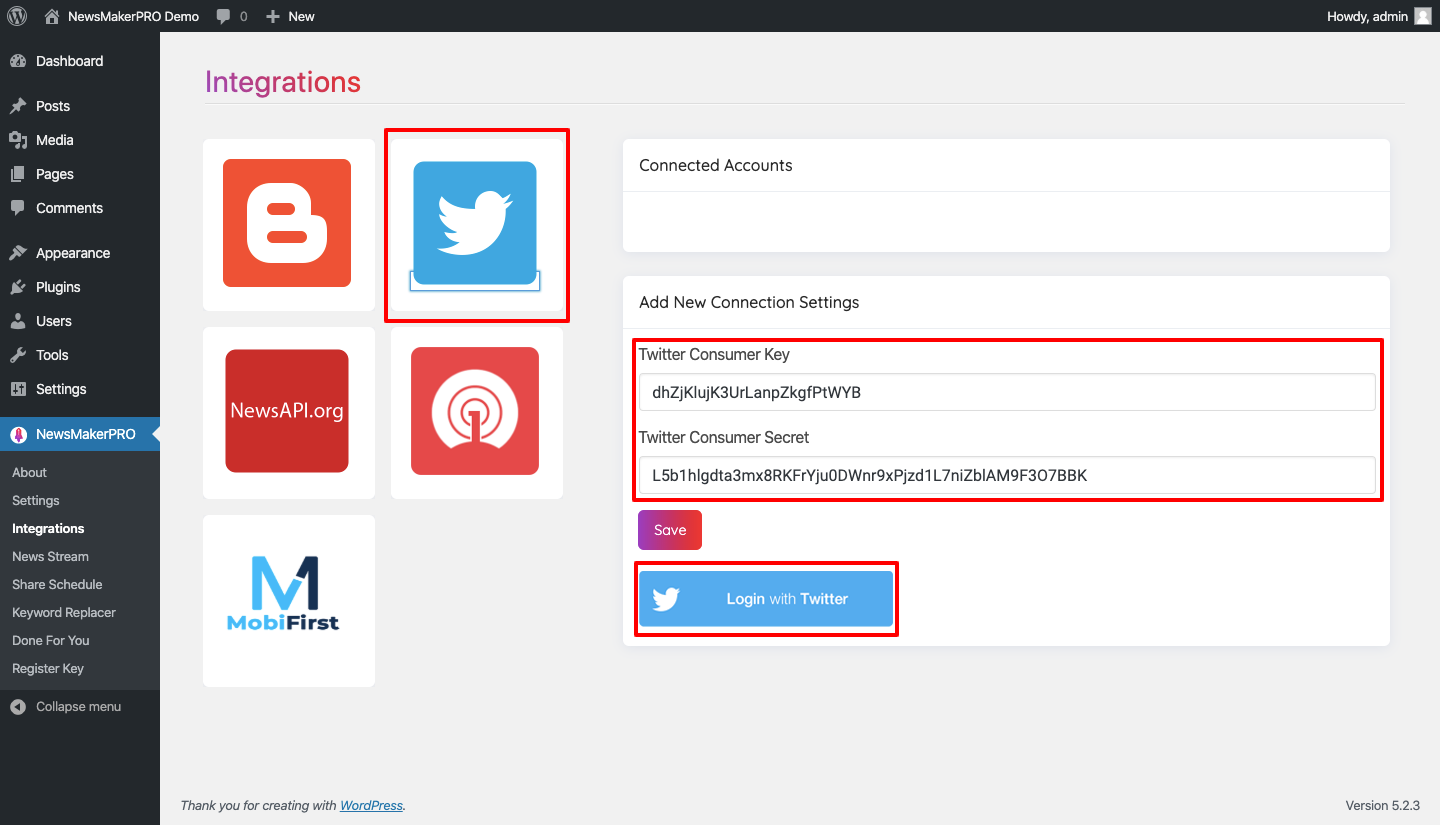The width and height of the screenshot is (1440, 825).
Task: Select the NewsAPI.org integration tile
Action: (287, 411)
